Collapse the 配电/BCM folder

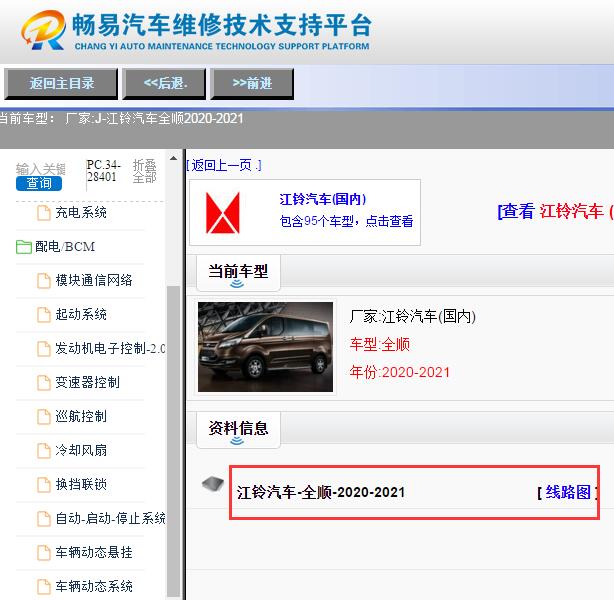(65, 247)
